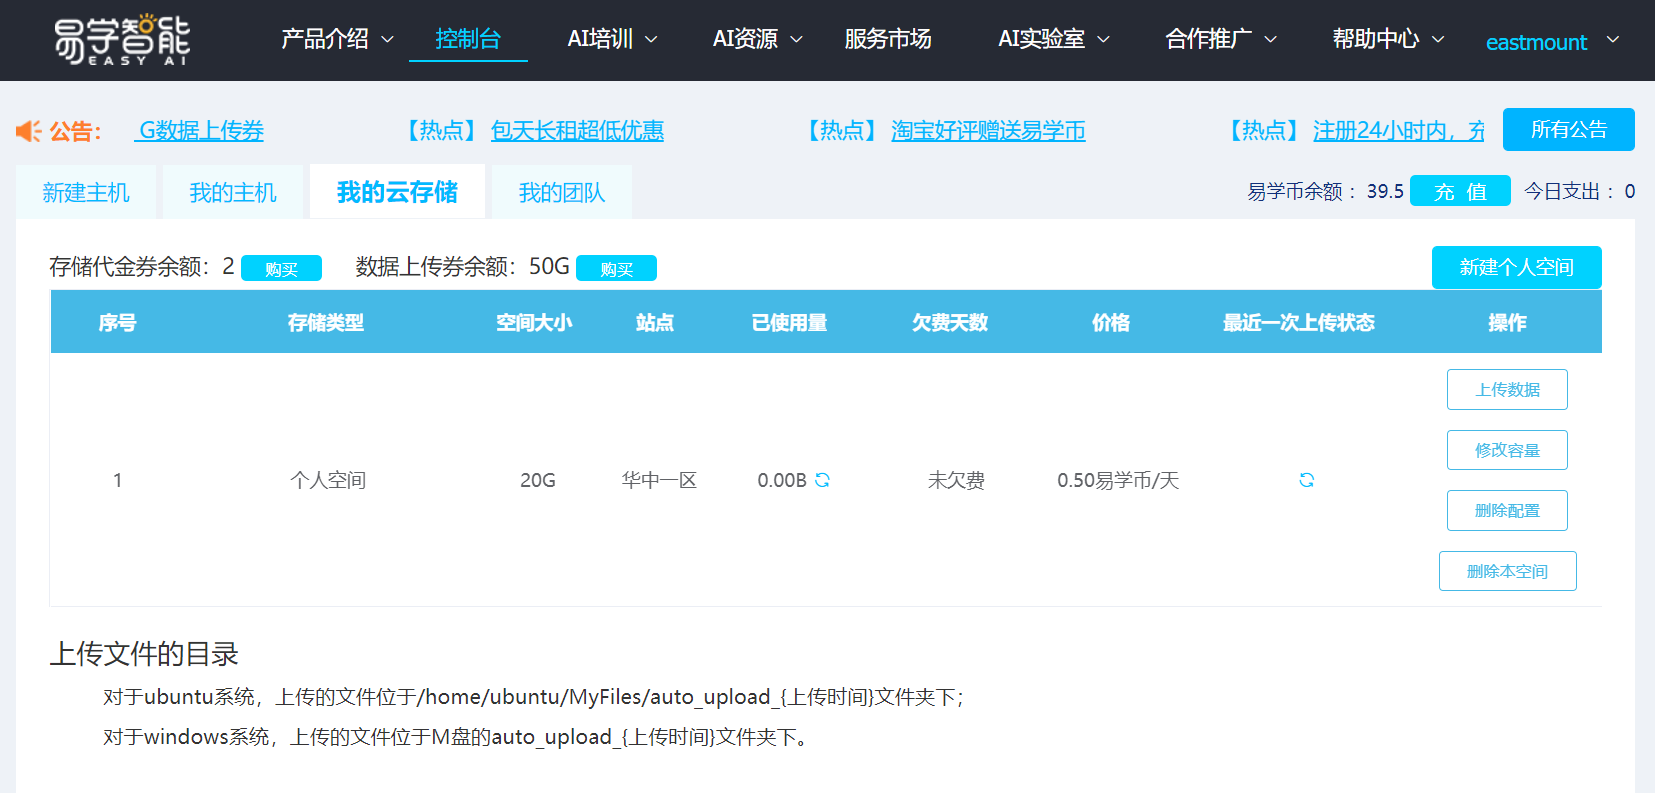Click the 易学币余额 39.5 balance text
The height and width of the screenshot is (793, 1655).
pos(1325,191)
